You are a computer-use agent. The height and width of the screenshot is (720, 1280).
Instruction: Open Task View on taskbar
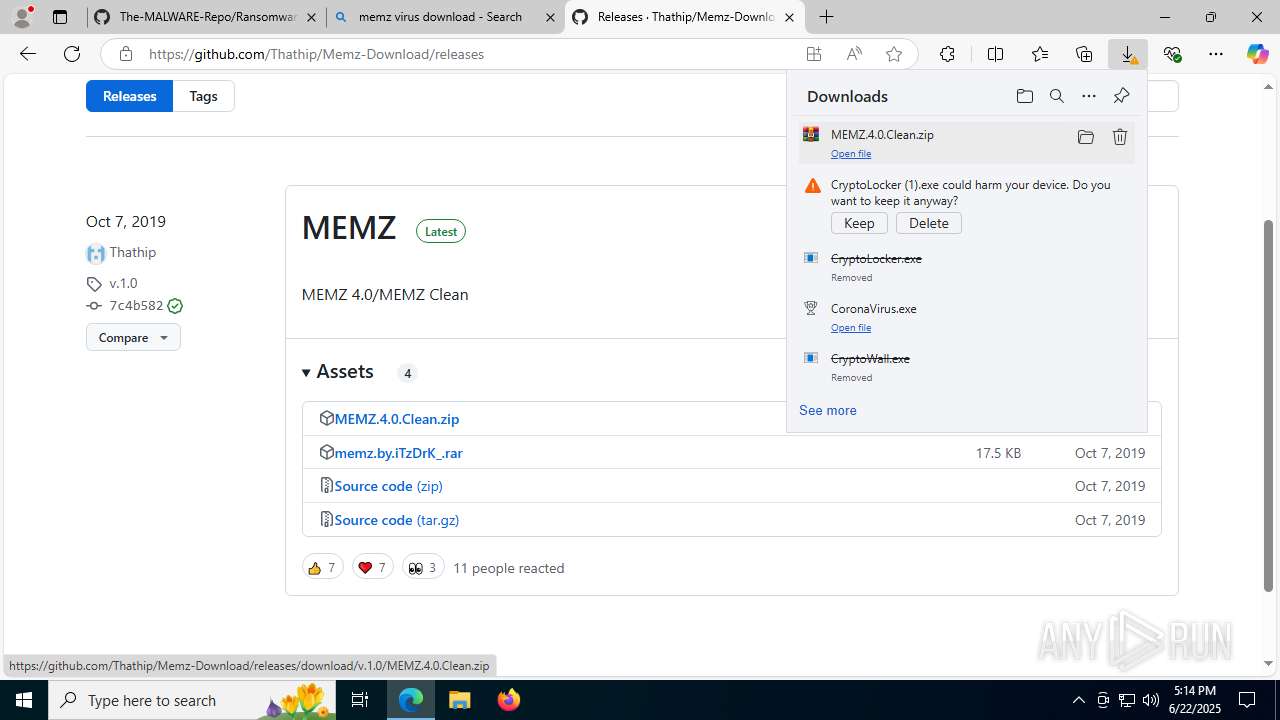(360, 700)
